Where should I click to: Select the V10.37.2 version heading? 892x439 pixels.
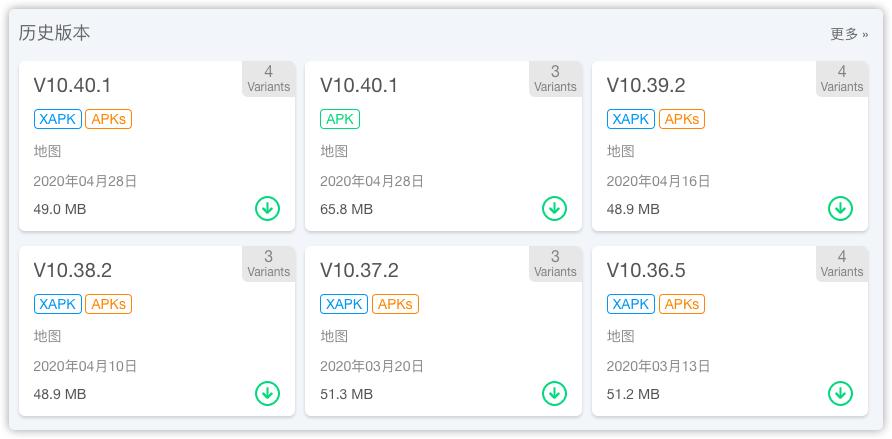coord(359,271)
